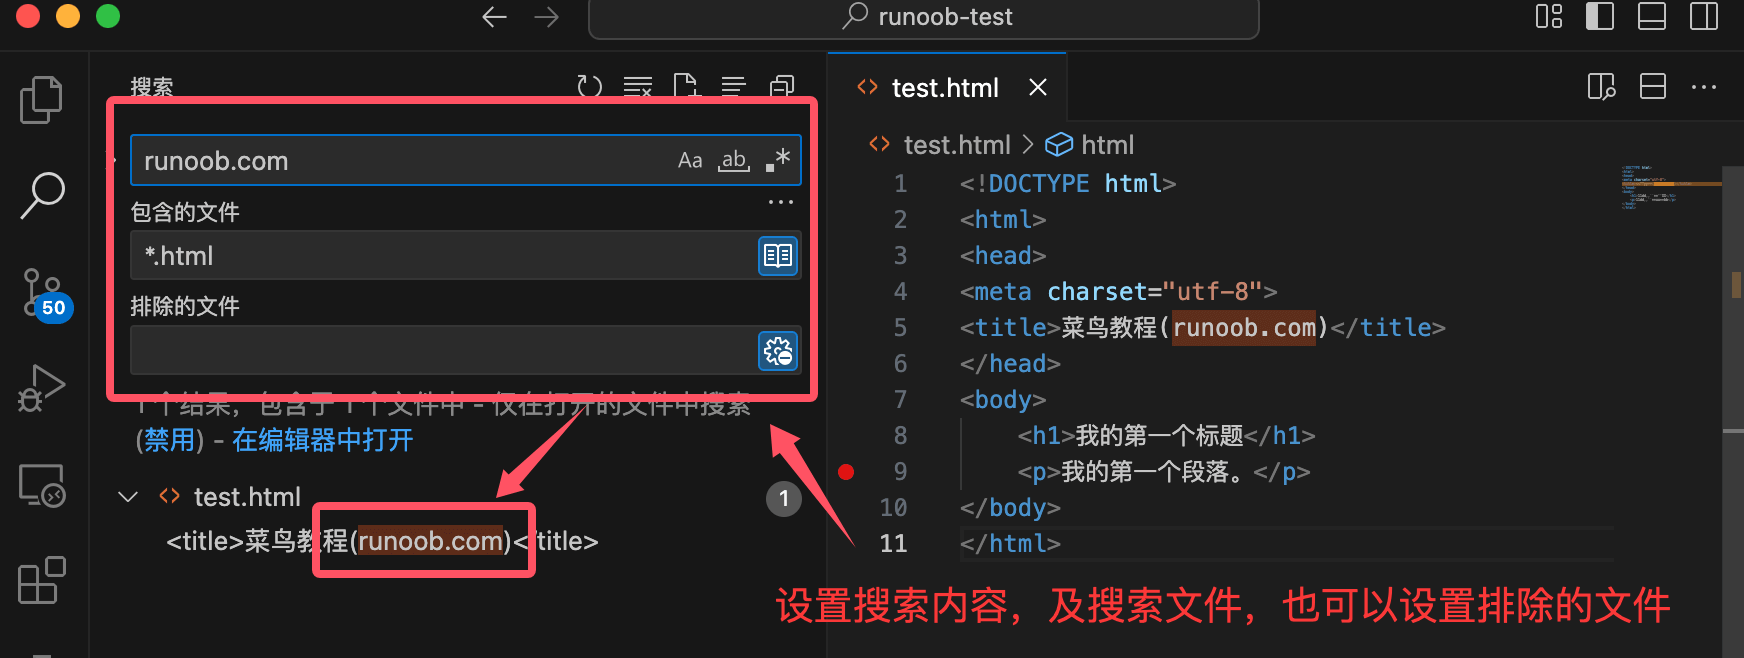Toggle Use Regular Expression option
The image size is (1744, 658).
[x=778, y=160]
